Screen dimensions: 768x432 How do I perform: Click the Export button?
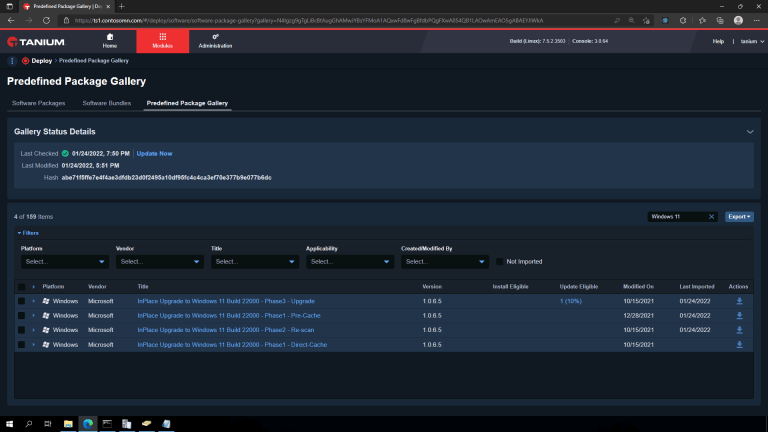coord(739,216)
